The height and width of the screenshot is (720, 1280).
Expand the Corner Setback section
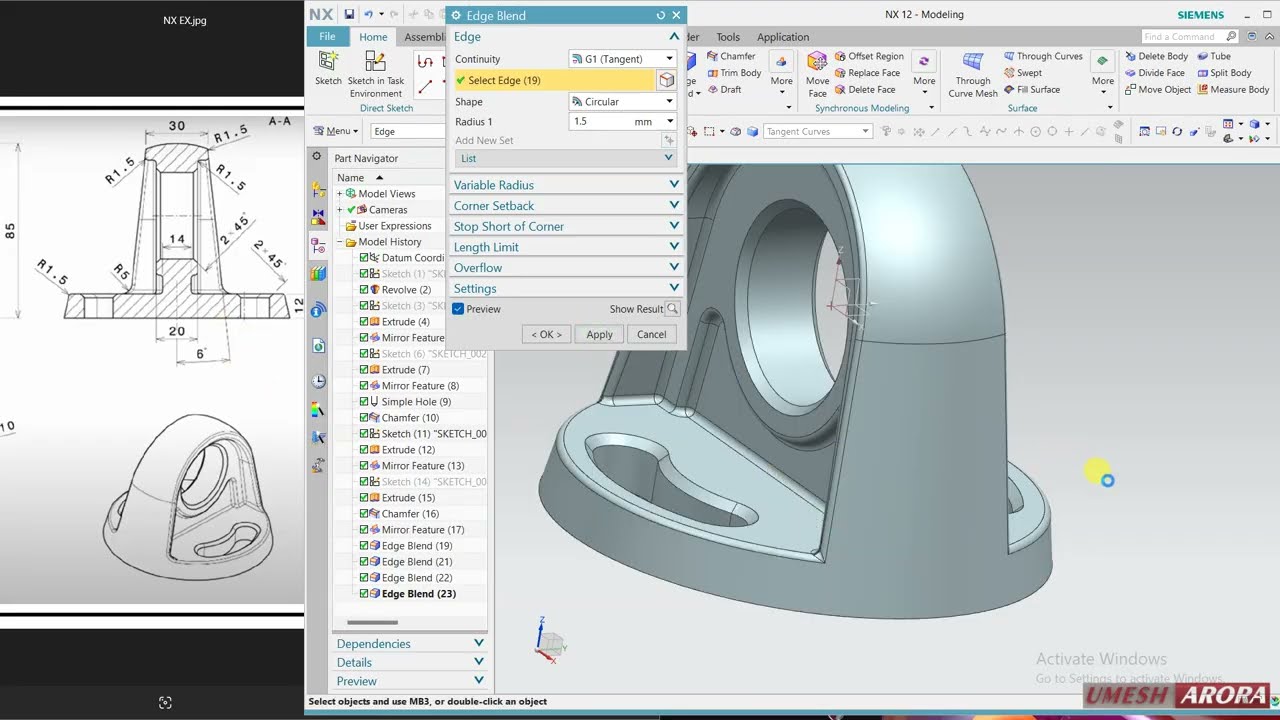(x=566, y=205)
